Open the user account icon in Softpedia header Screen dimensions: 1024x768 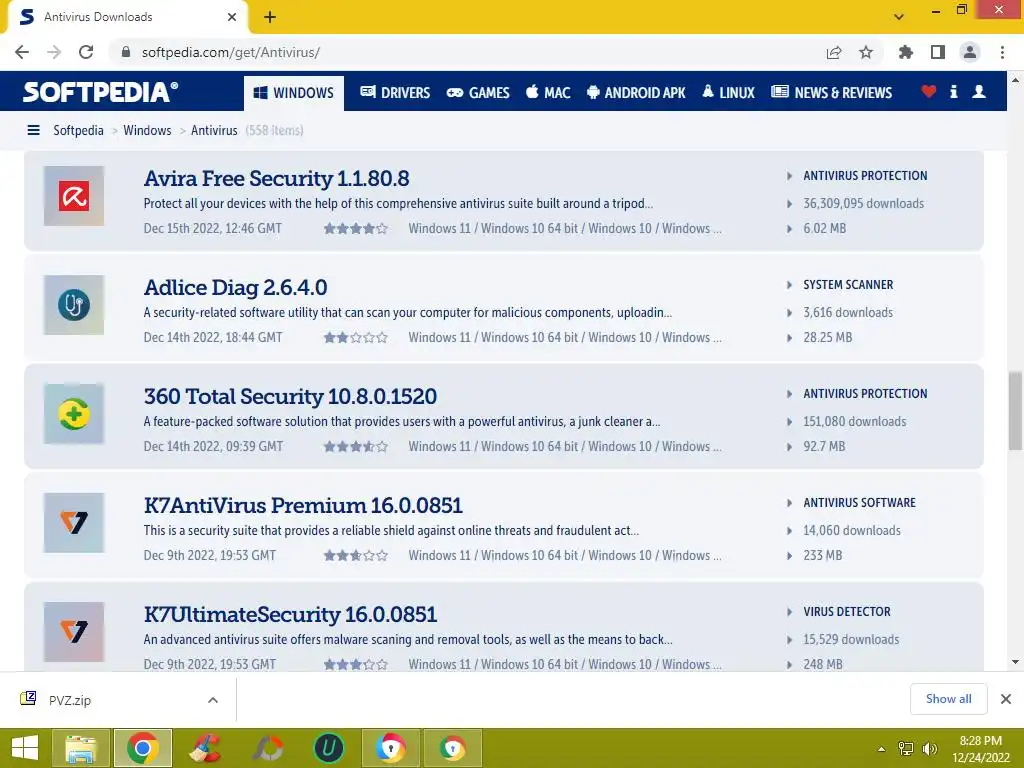tap(978, 91)
